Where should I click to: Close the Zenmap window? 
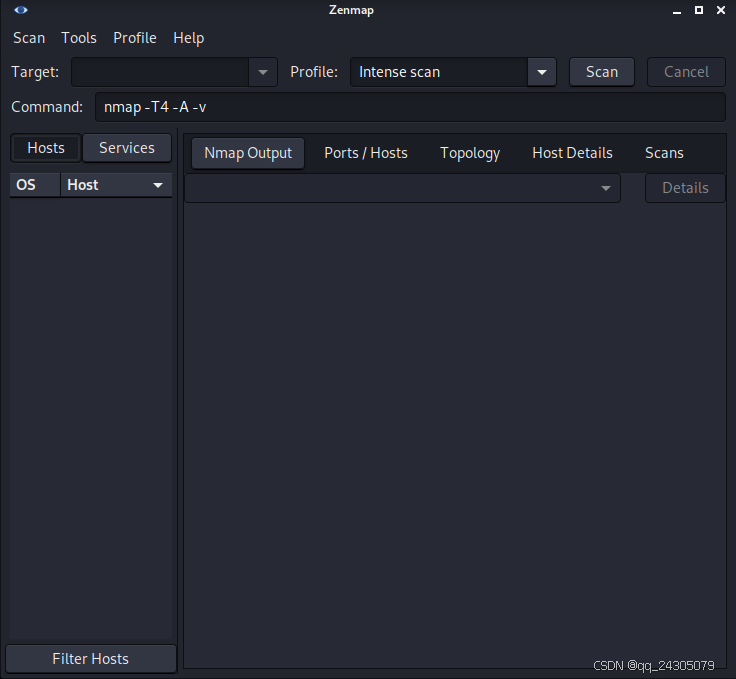click(721, 10)
